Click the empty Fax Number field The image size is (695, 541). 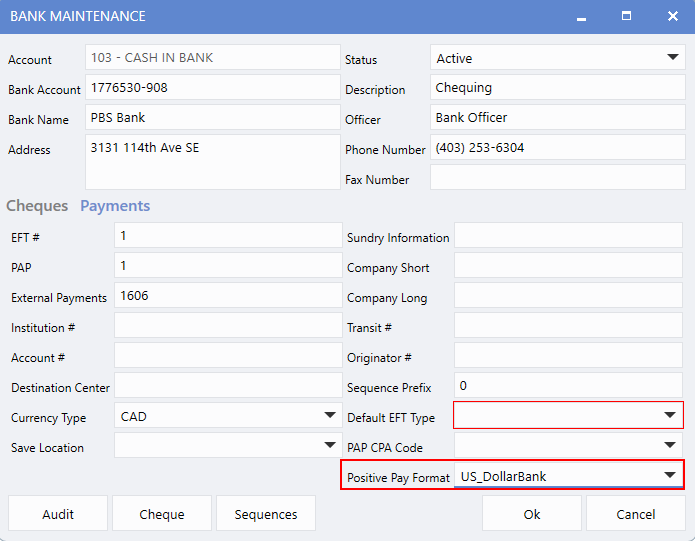(x=557, y=178)
